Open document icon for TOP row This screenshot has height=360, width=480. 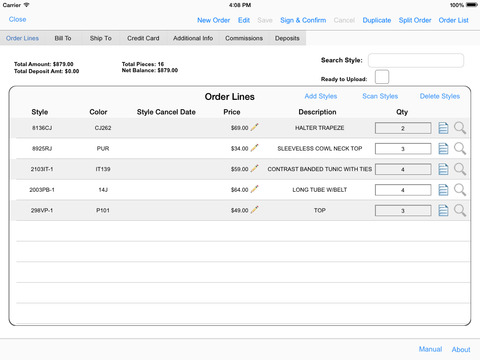[443, 210]
